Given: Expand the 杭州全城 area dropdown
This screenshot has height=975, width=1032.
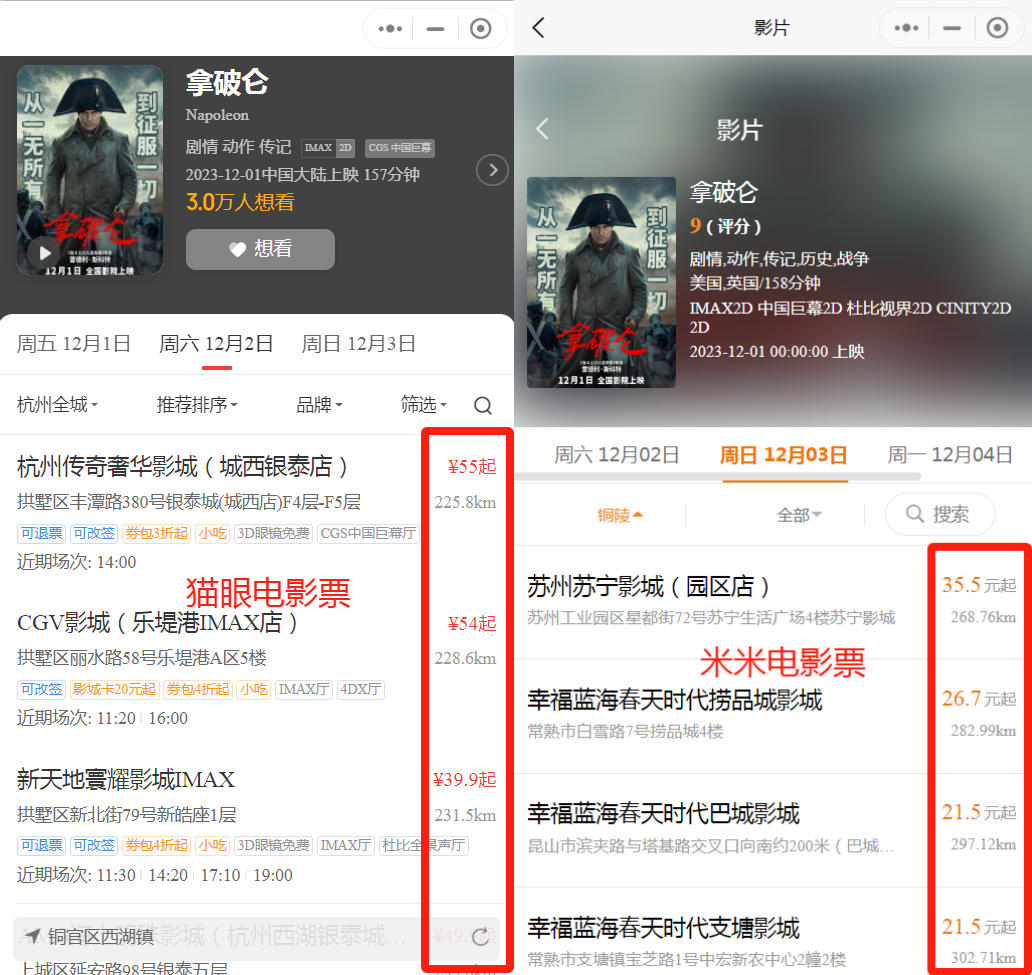Looking at the screenshot, I should click(57, 405).
